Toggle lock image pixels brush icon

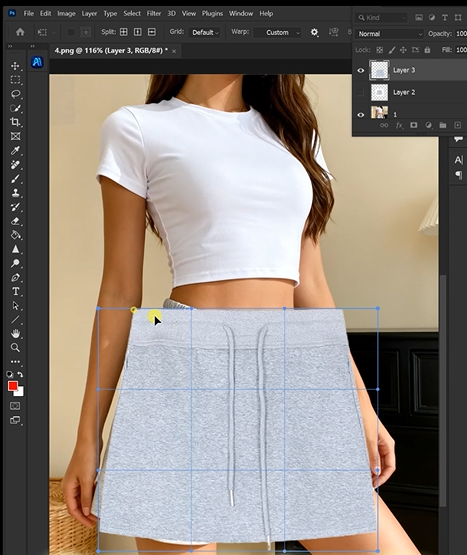(x=392, y=50)
